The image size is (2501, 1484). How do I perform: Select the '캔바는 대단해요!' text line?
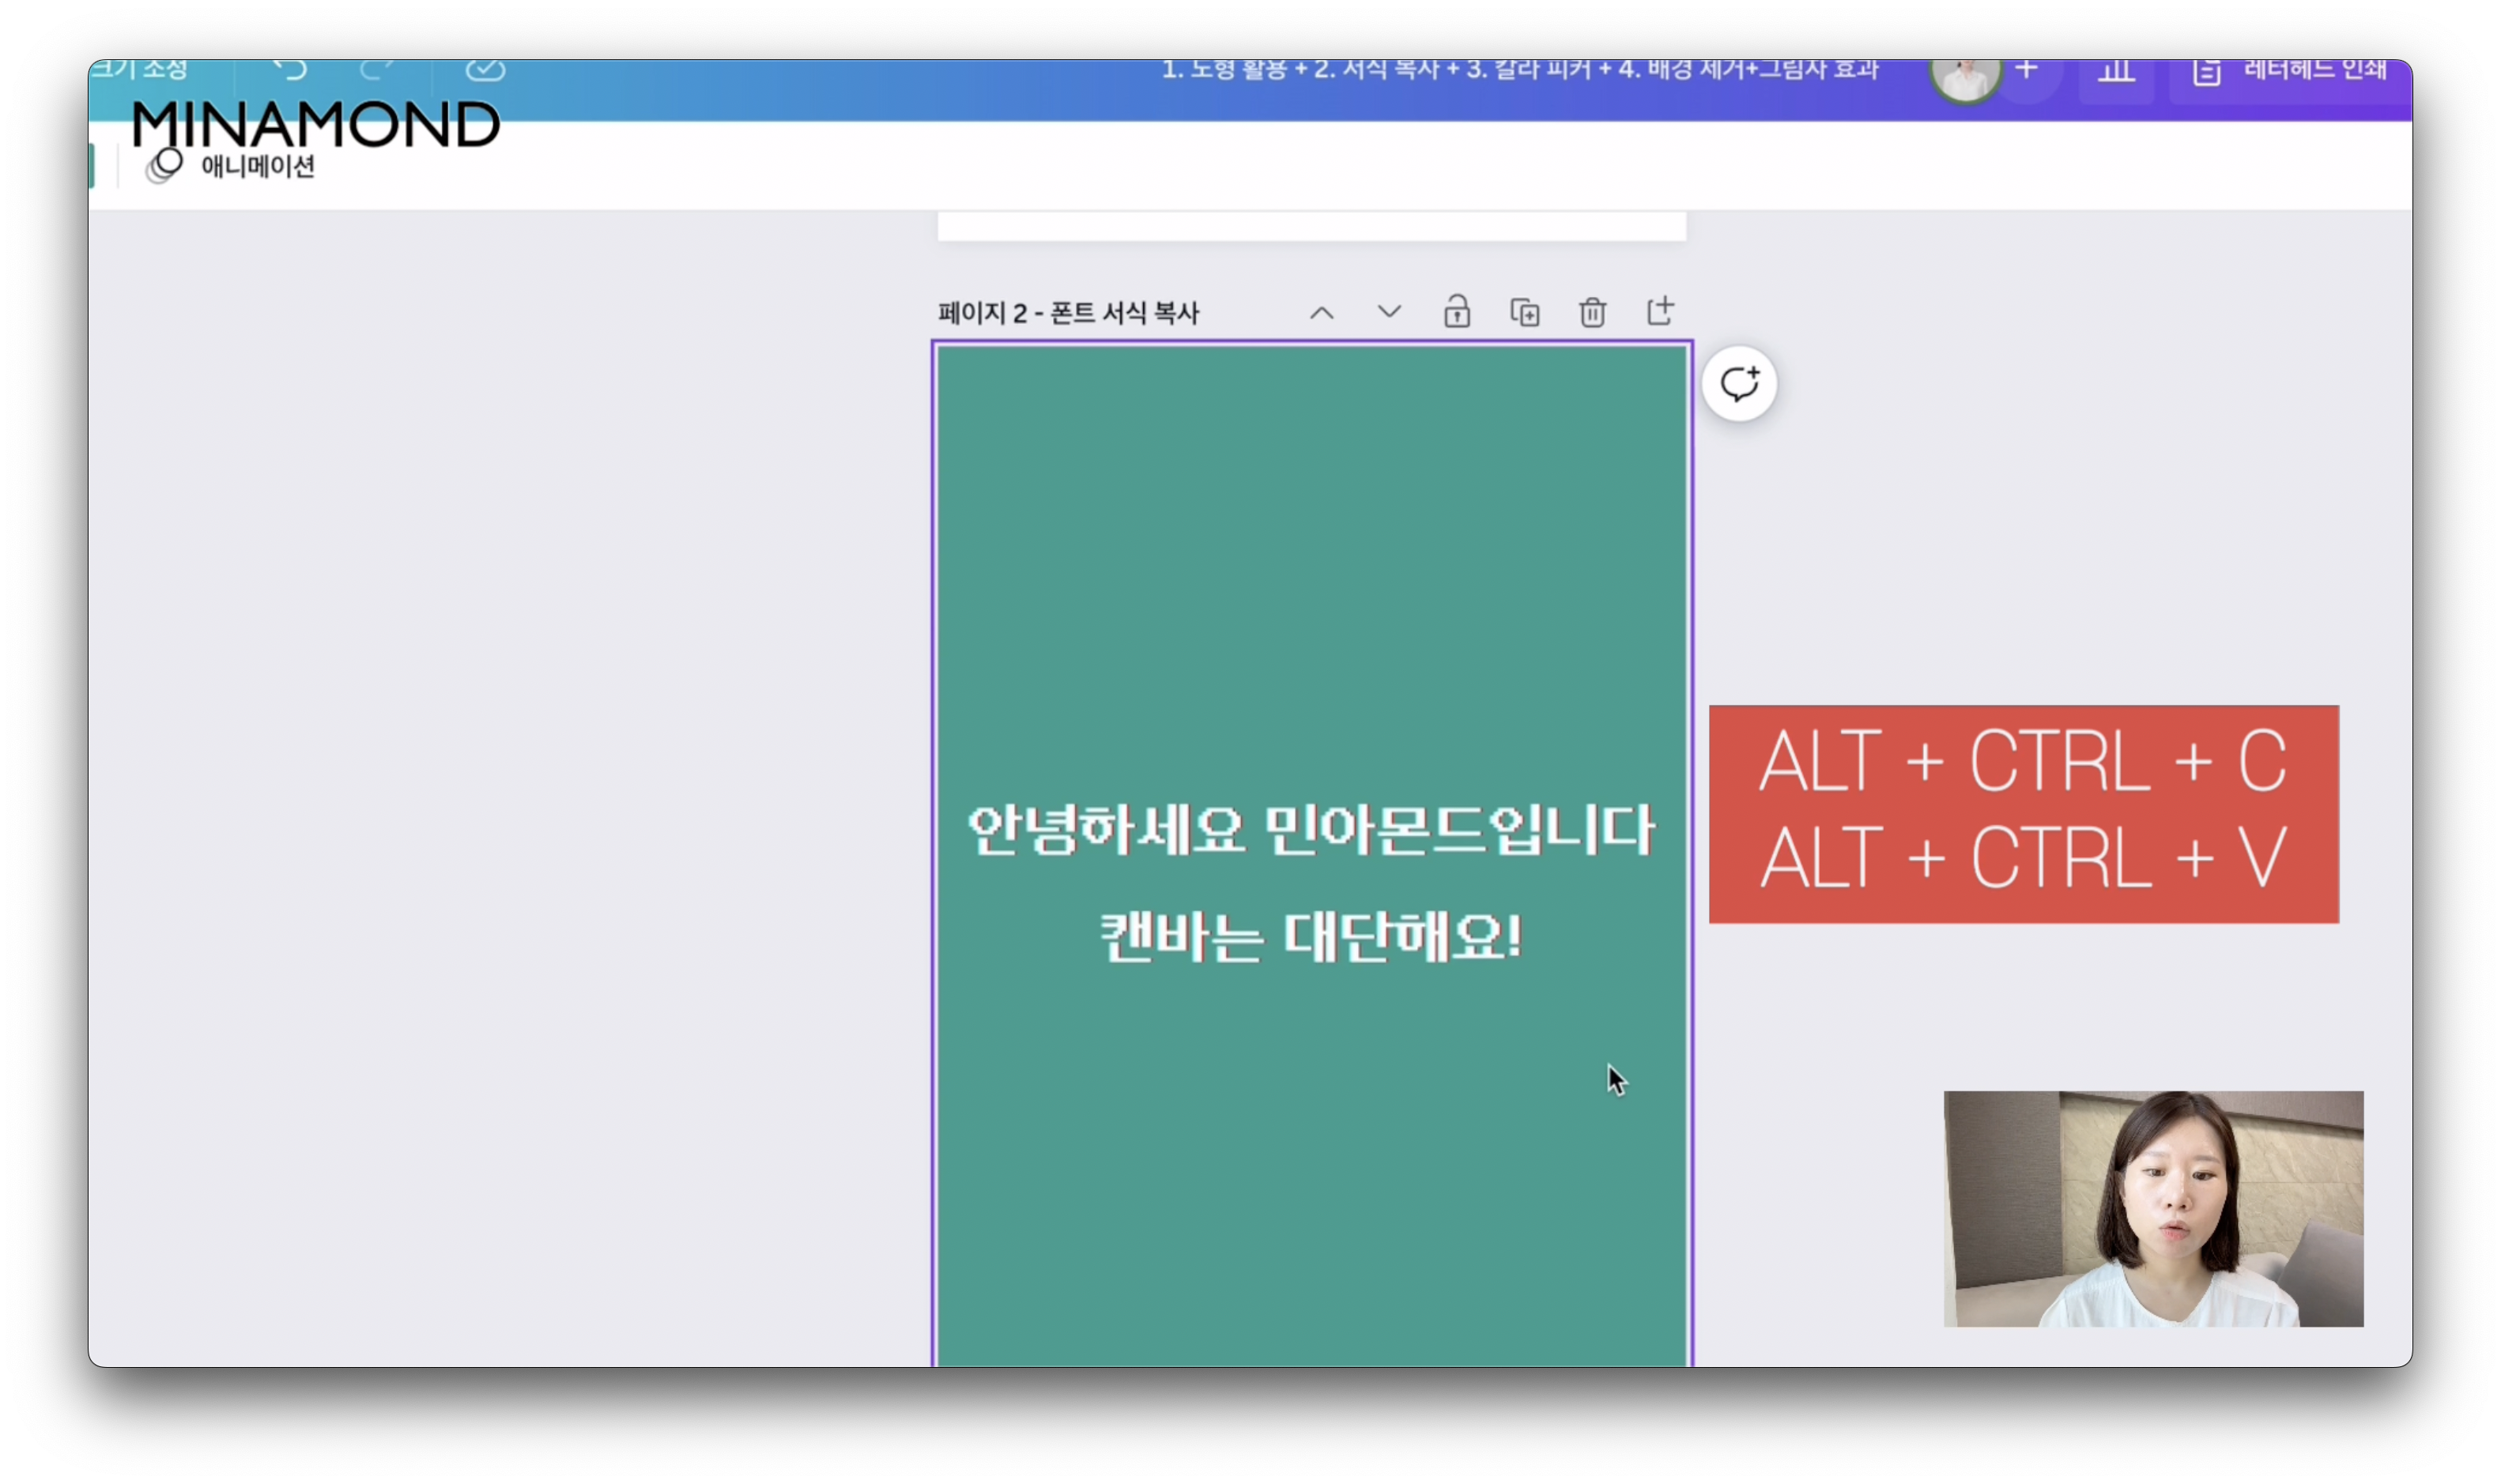[x=1311, y=937]
